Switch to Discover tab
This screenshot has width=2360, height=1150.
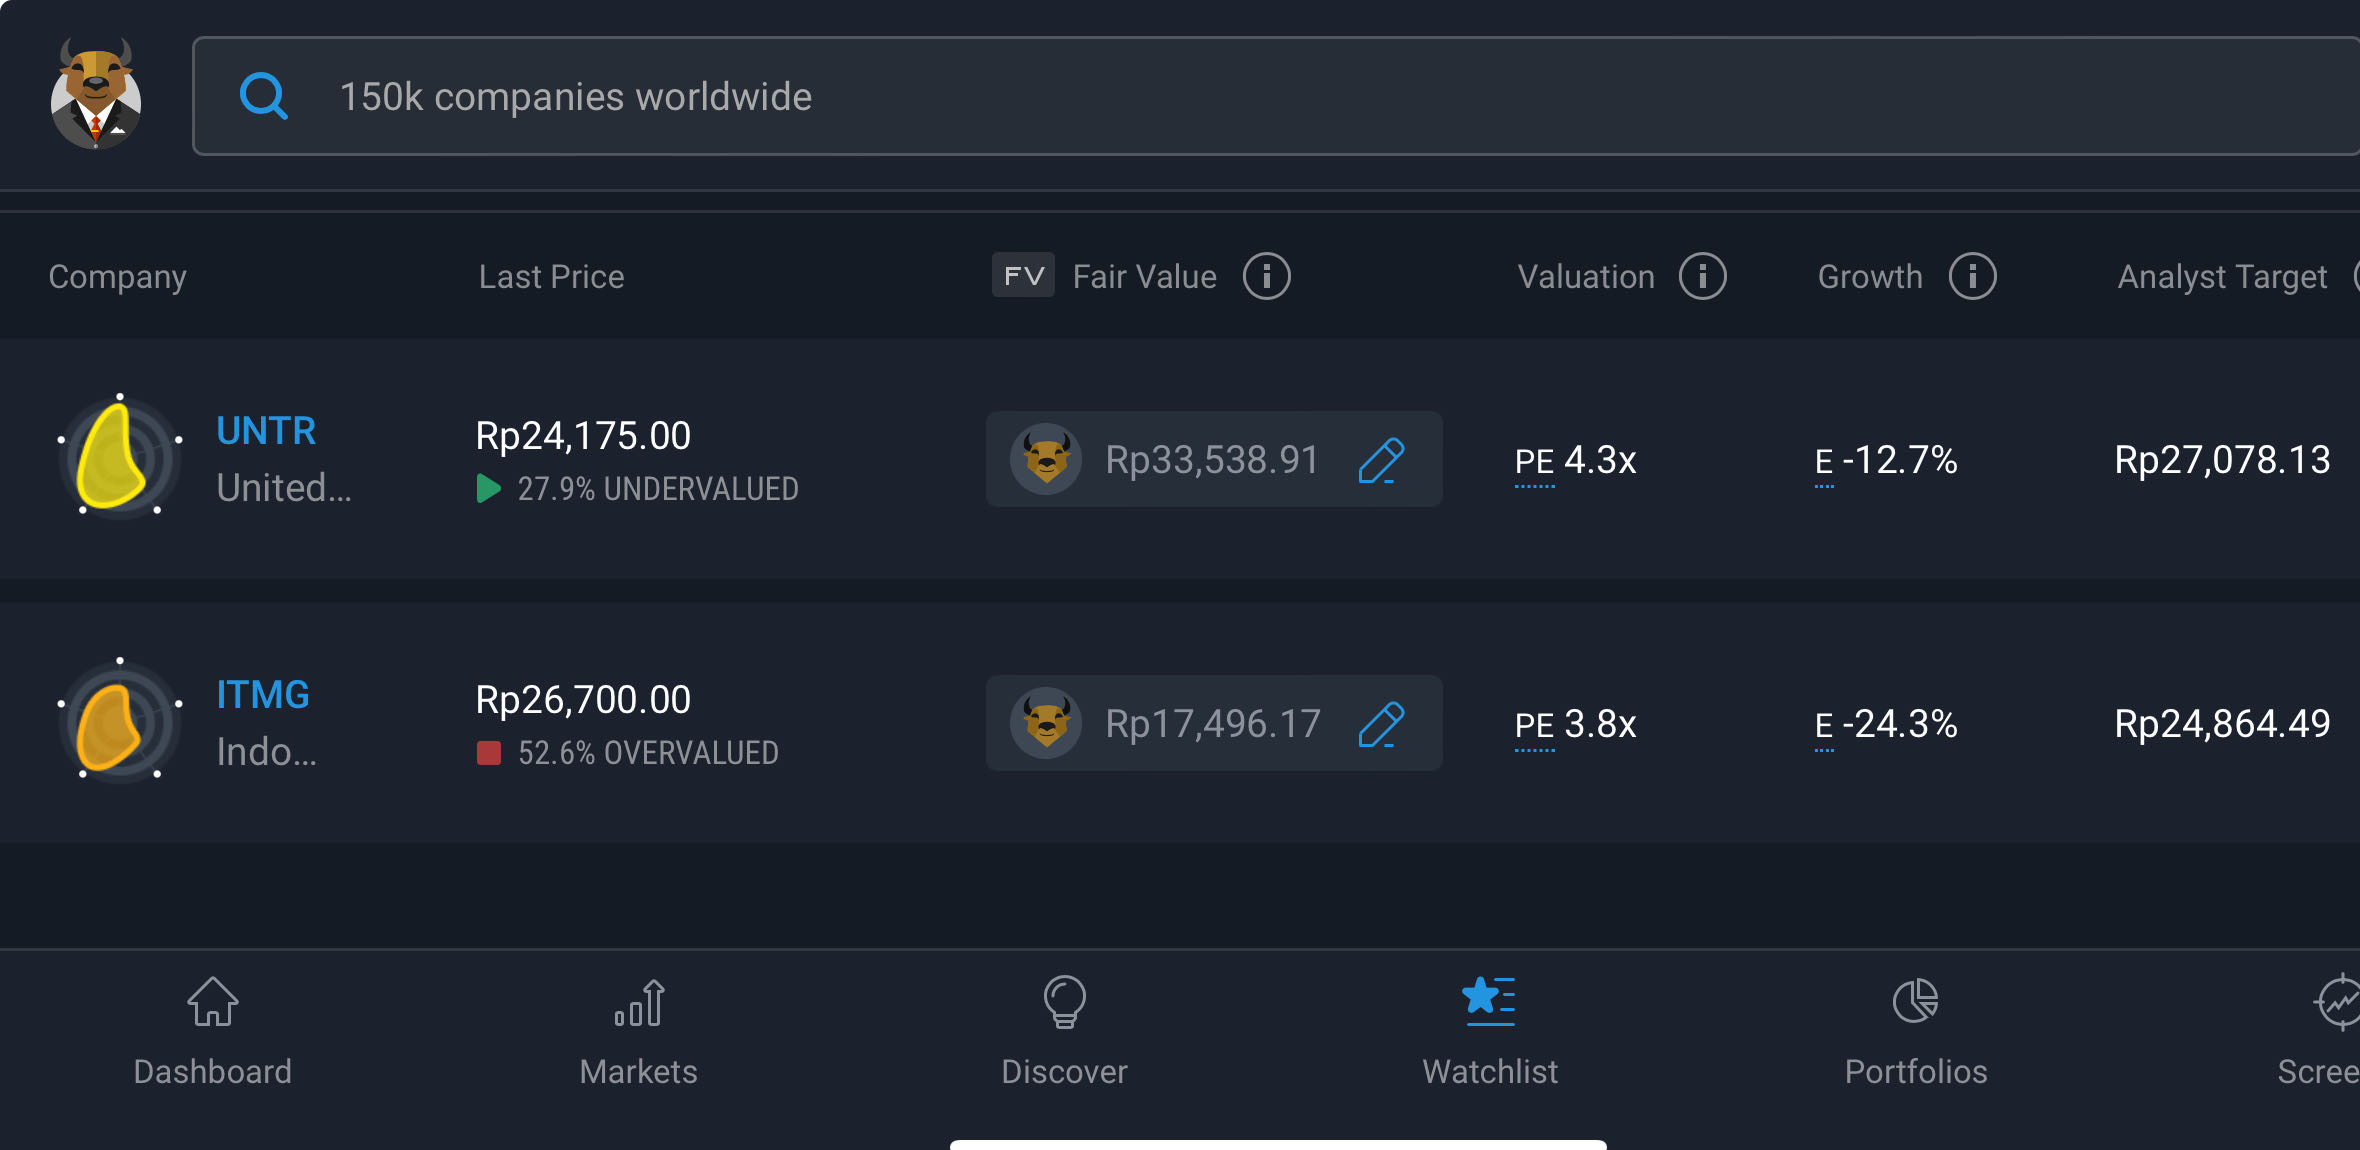point(1064,1032)
